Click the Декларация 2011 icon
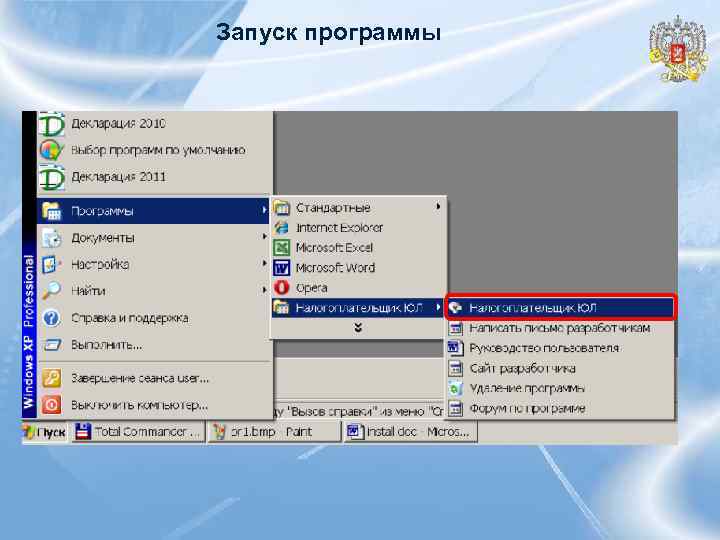The width and height of the screenshot is (720, 540). click(51, 178)
